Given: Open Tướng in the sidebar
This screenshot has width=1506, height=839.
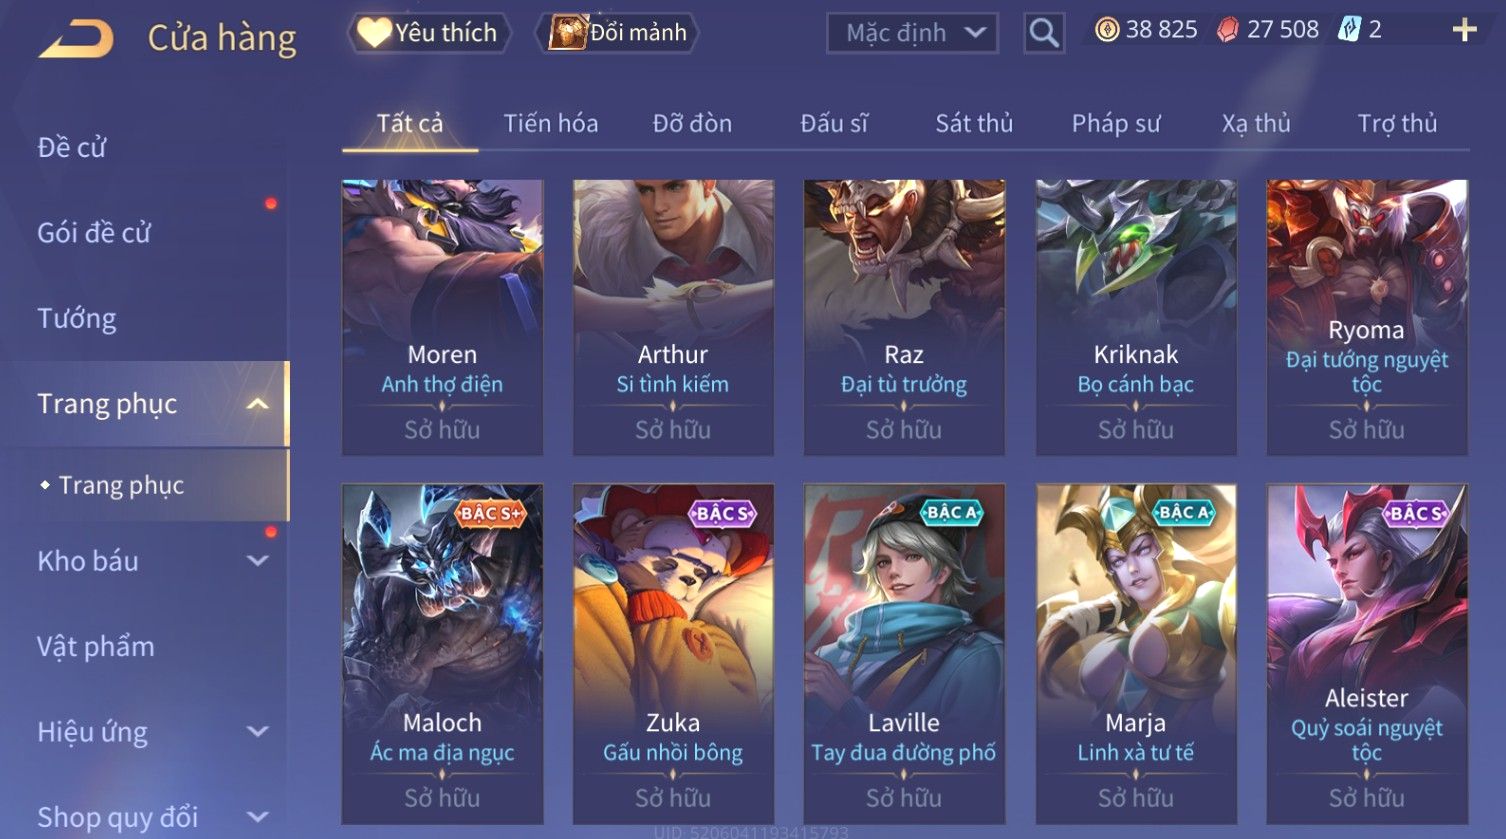Looking at the screenshot, I should [x=77, y=319].
